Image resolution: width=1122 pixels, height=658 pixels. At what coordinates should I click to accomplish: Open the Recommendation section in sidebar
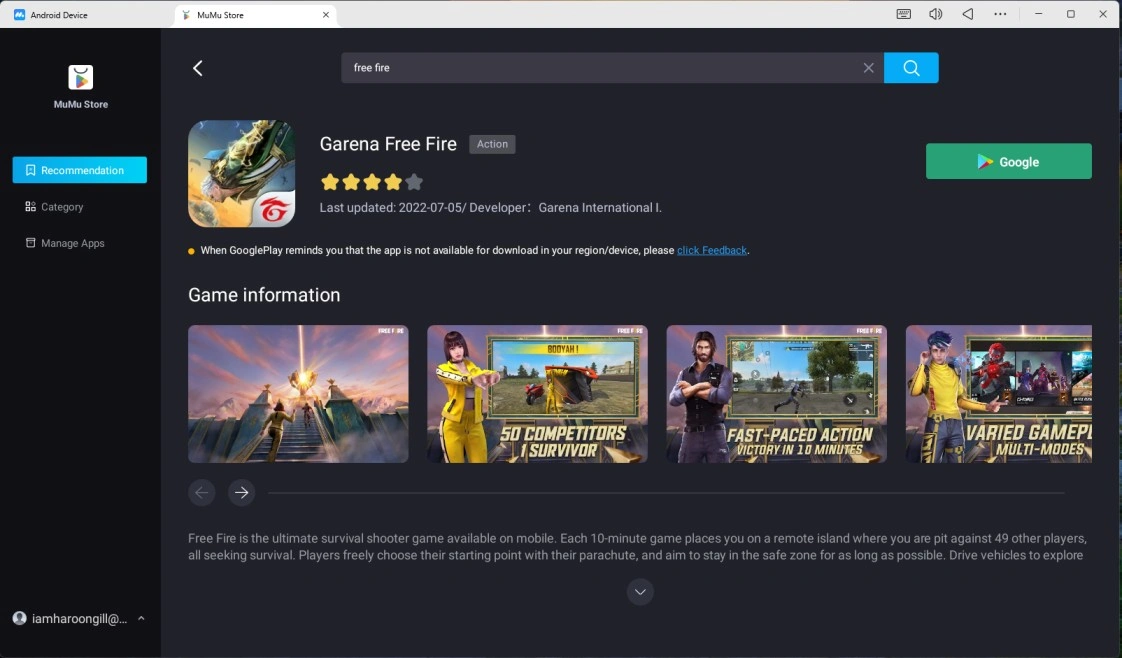[x=79, y=169]
